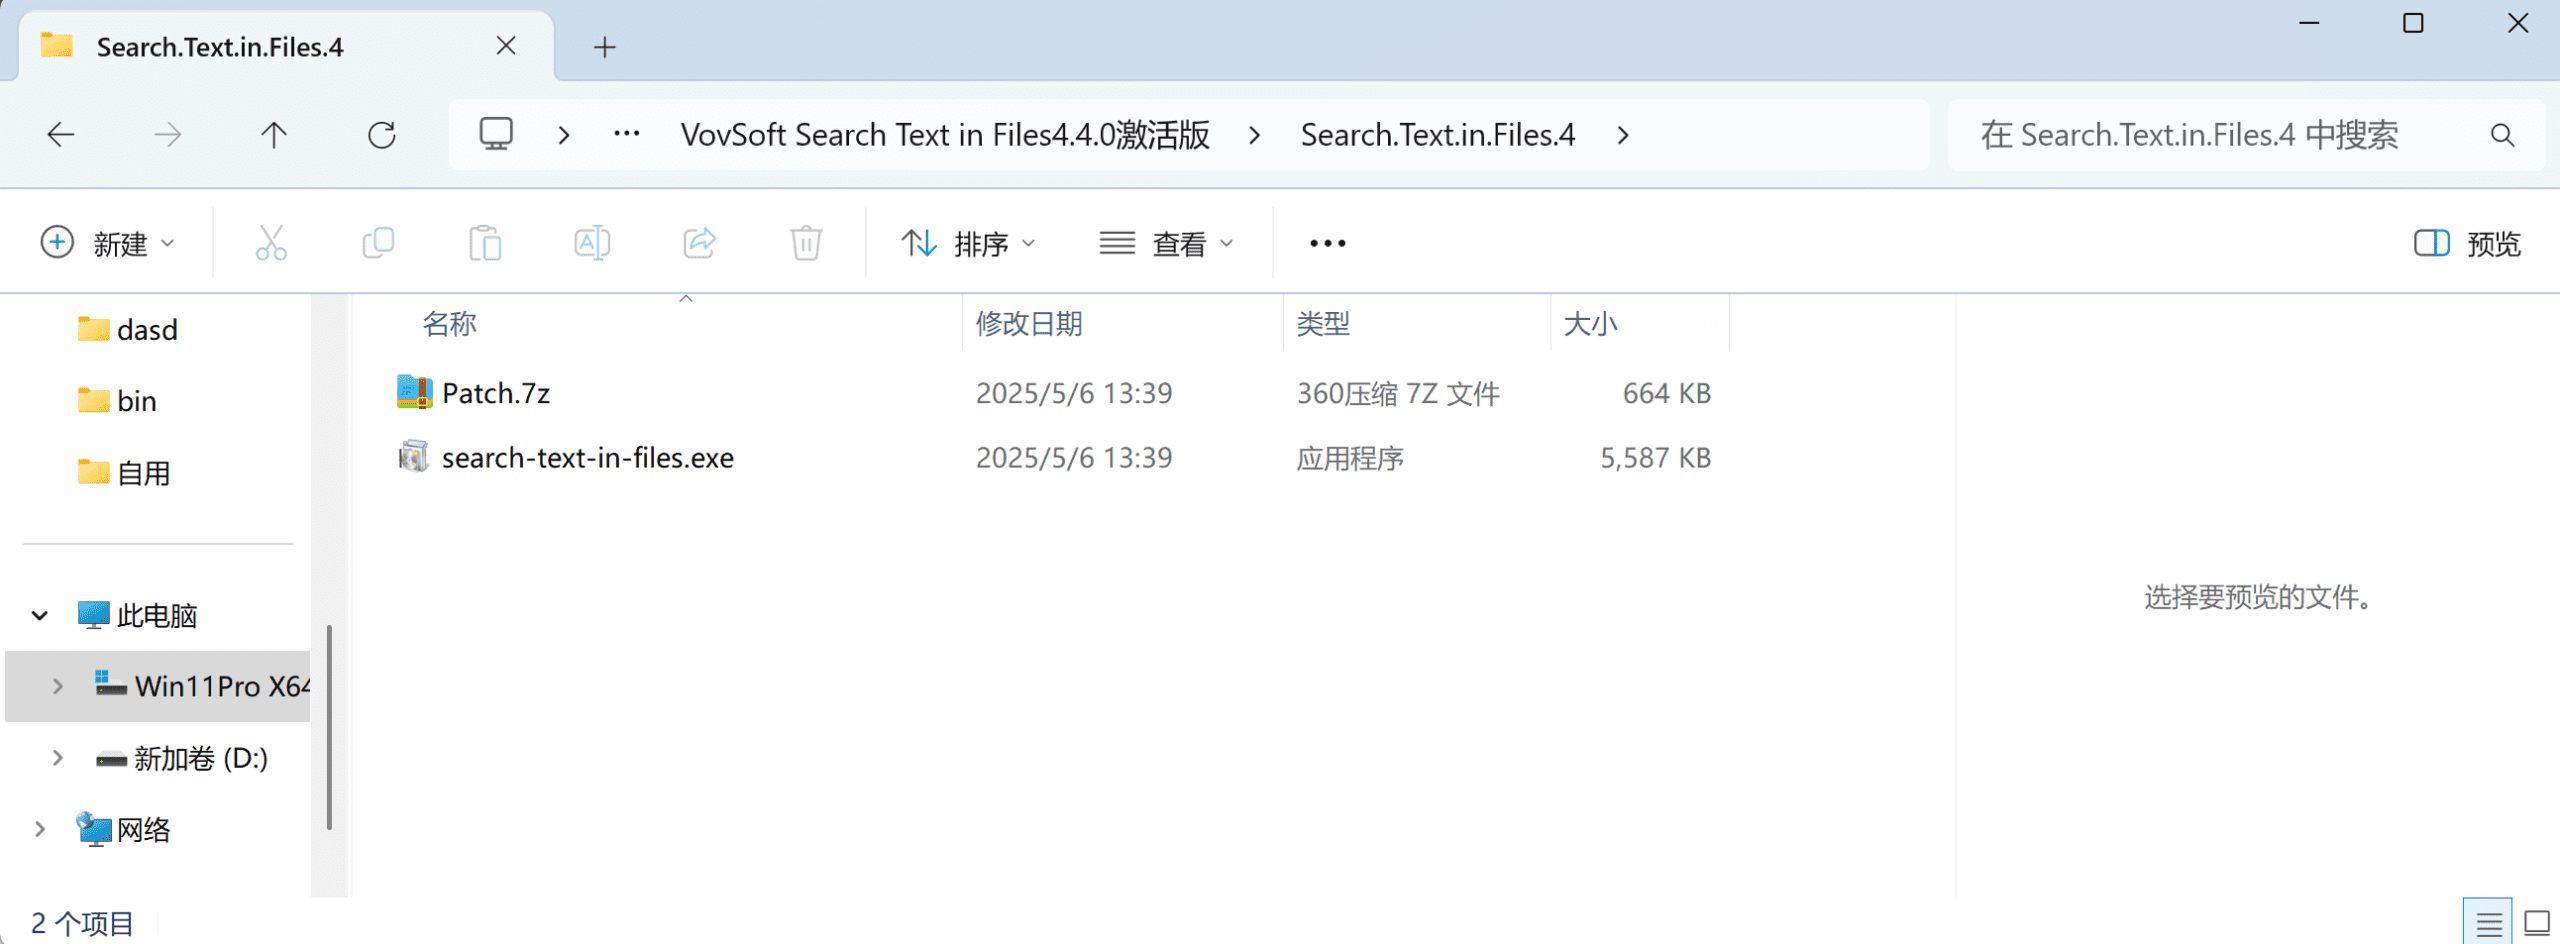Expand the Win11Pro X64 drive node
This screenshot has height=944, width=2560.
58,686
